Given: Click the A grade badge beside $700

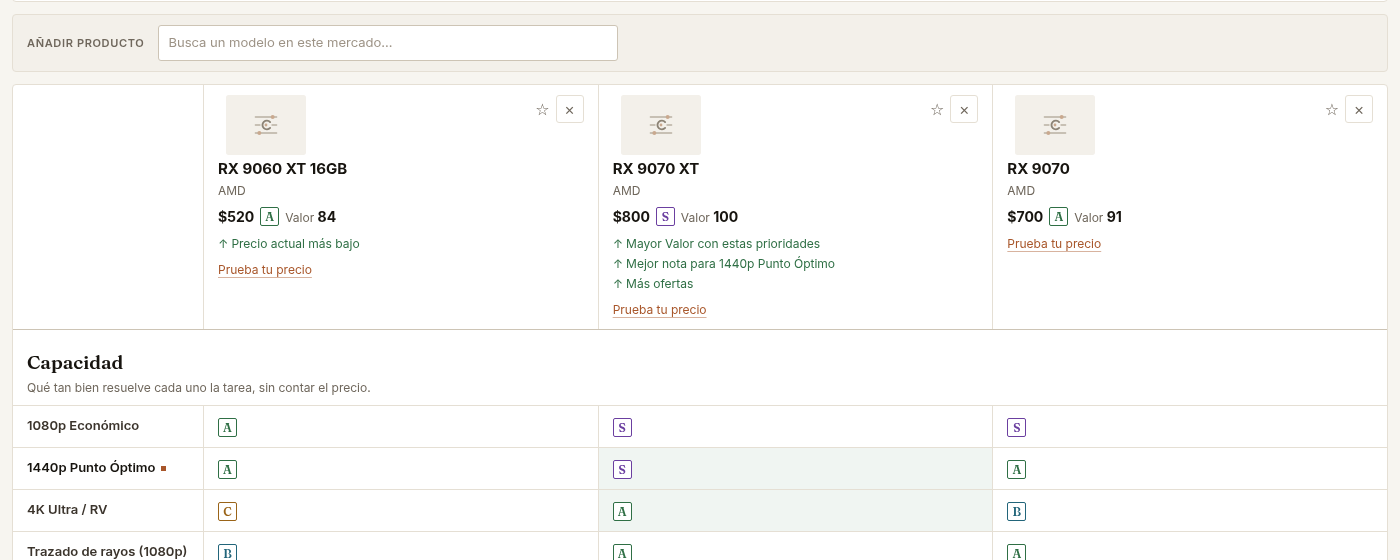Looking at the screenshot, I should [x=1058, y=217].
